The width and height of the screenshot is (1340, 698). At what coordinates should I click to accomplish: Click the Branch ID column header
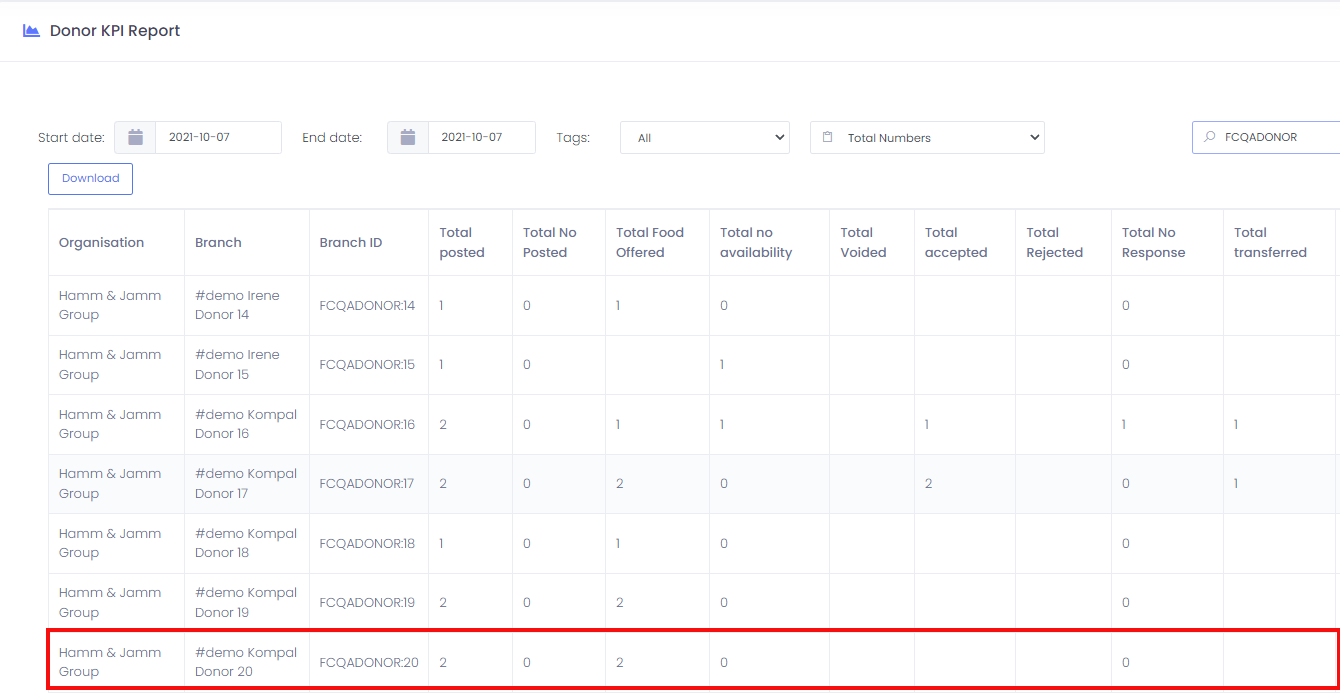[x=351, y=243]
